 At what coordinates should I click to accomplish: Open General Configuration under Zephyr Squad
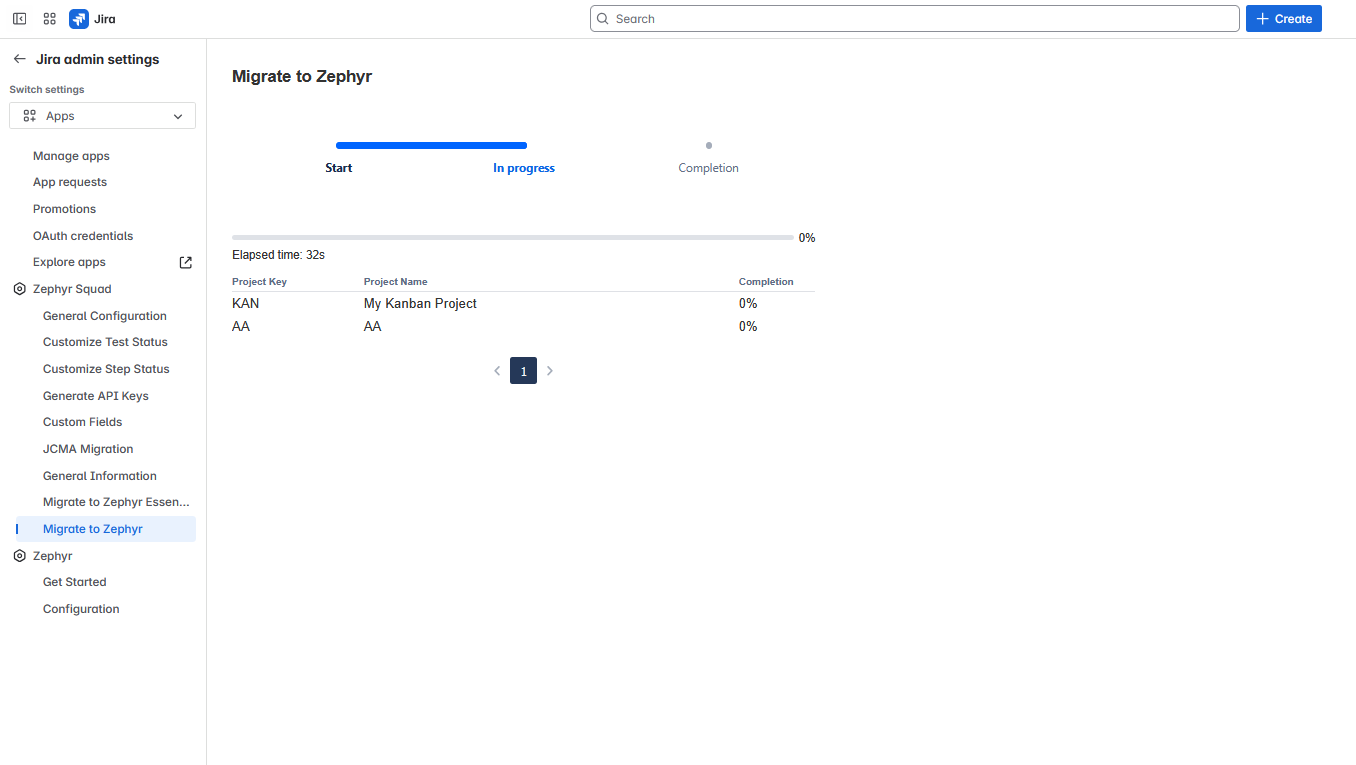pyautogui.click(x=106, y=315)
